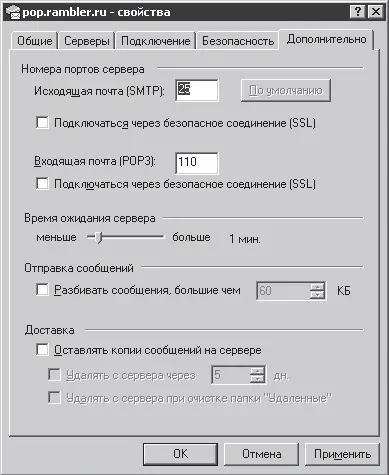Viewport: 389px width, 475px height.
Task: Increase message split size with up arrow
Action: (x=317, y=287)
